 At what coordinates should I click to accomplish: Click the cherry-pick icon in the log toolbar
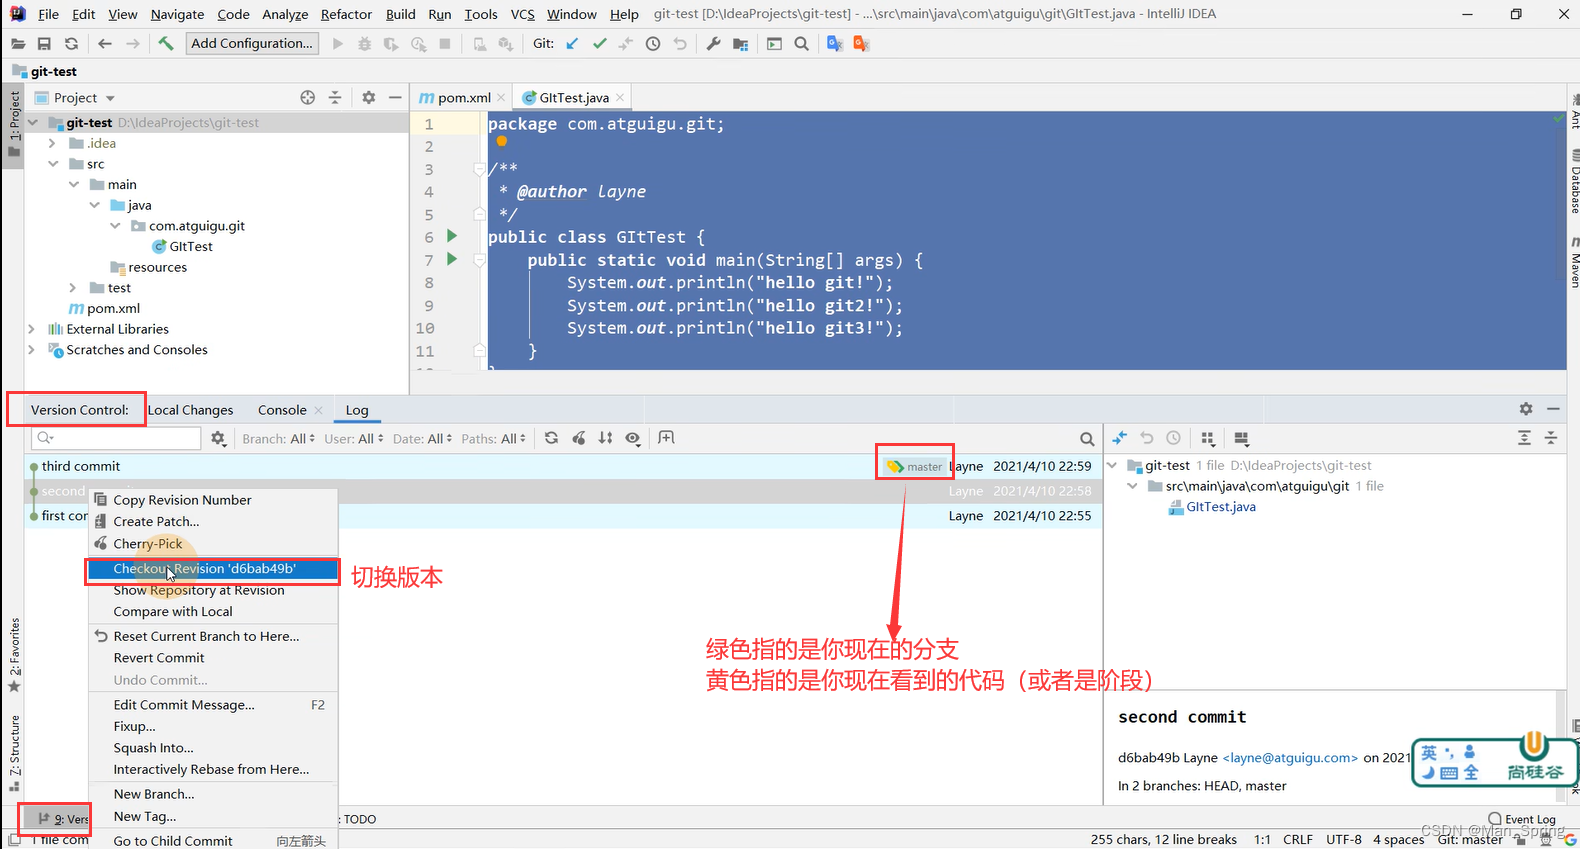tap(578, 438)
